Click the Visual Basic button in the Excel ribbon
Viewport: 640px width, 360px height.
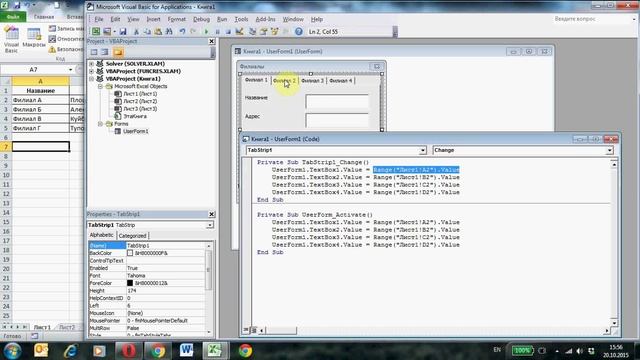11,40
